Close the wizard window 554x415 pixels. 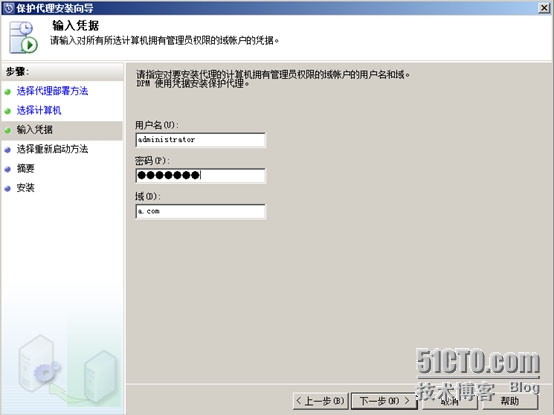pyautogui.click(x=544, y=8)
